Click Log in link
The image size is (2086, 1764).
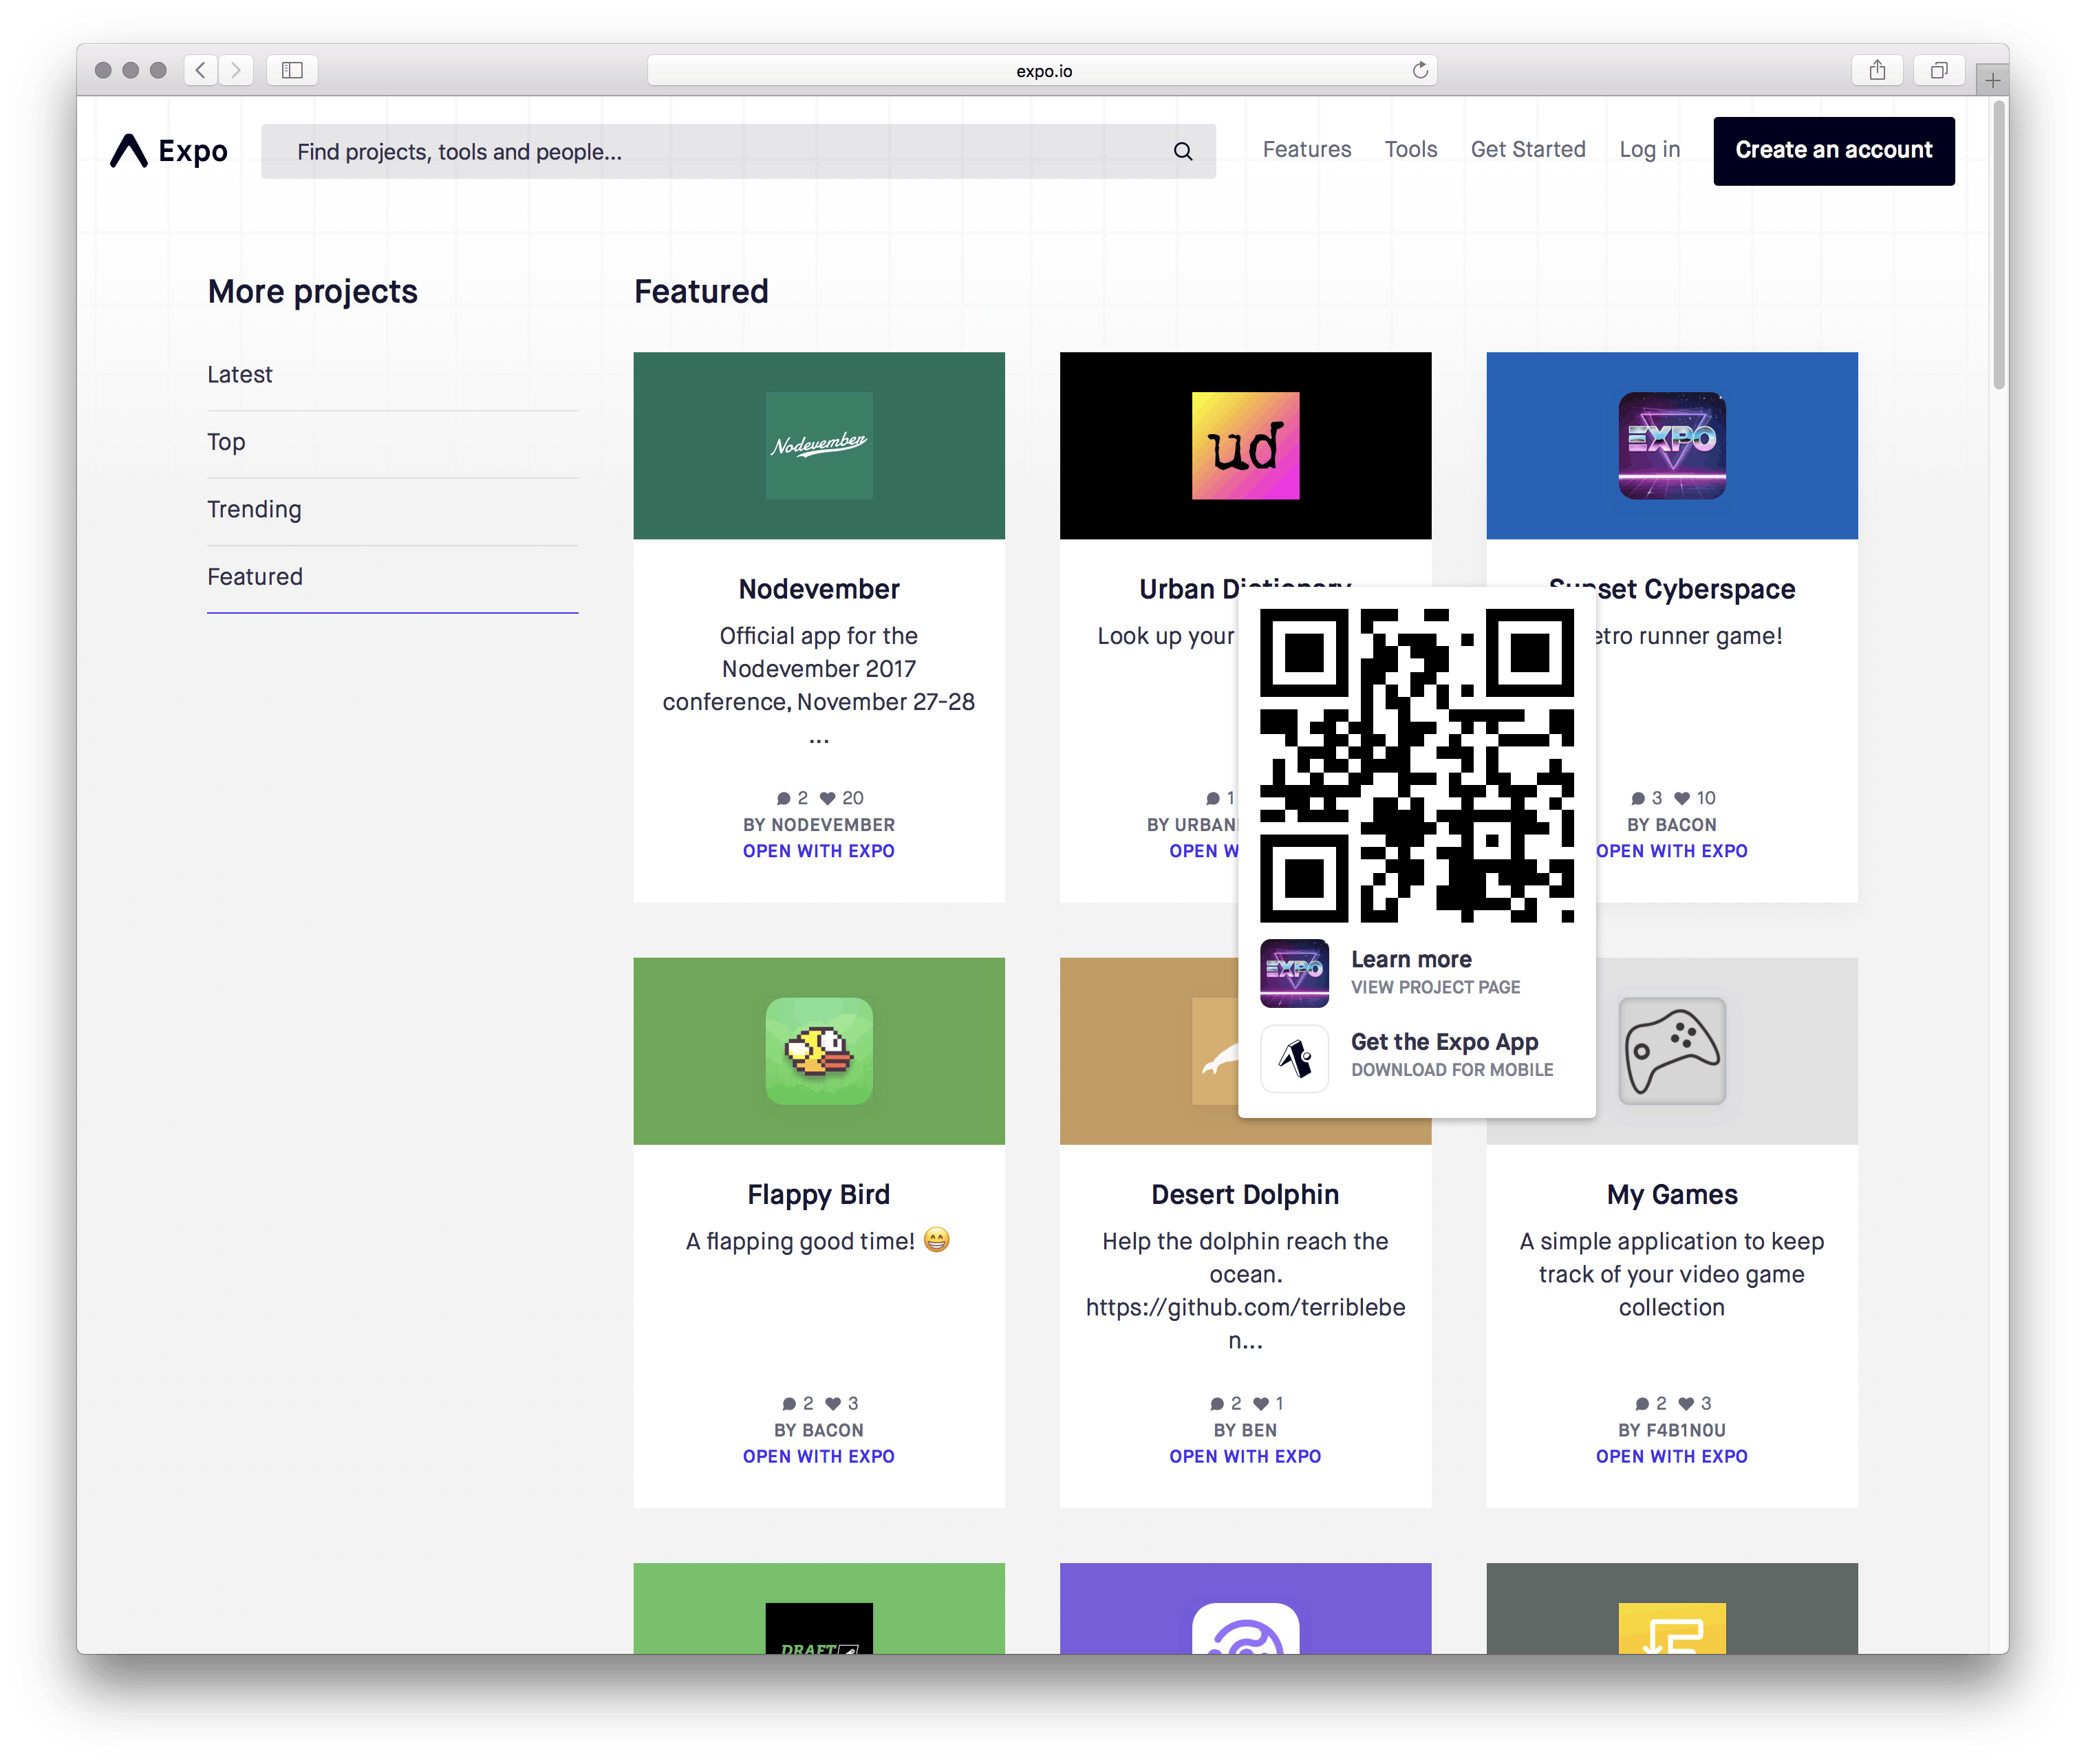click(1649, 150)
